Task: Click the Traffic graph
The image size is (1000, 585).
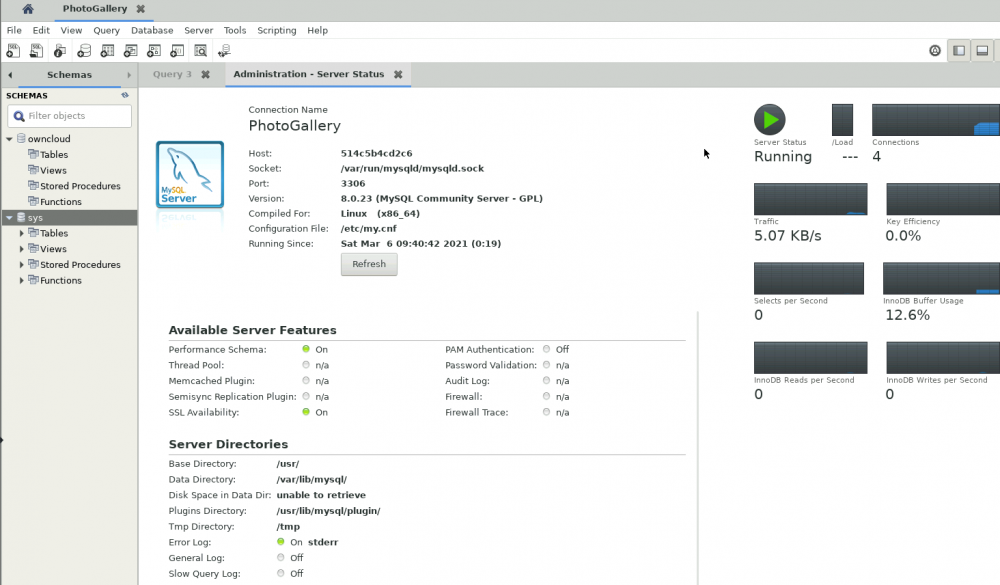Action: pos(811,199)
